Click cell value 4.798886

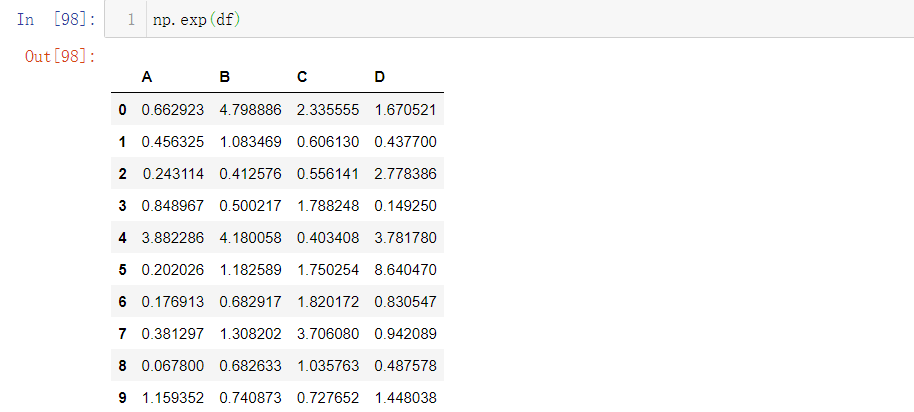[x=251, y=110]
